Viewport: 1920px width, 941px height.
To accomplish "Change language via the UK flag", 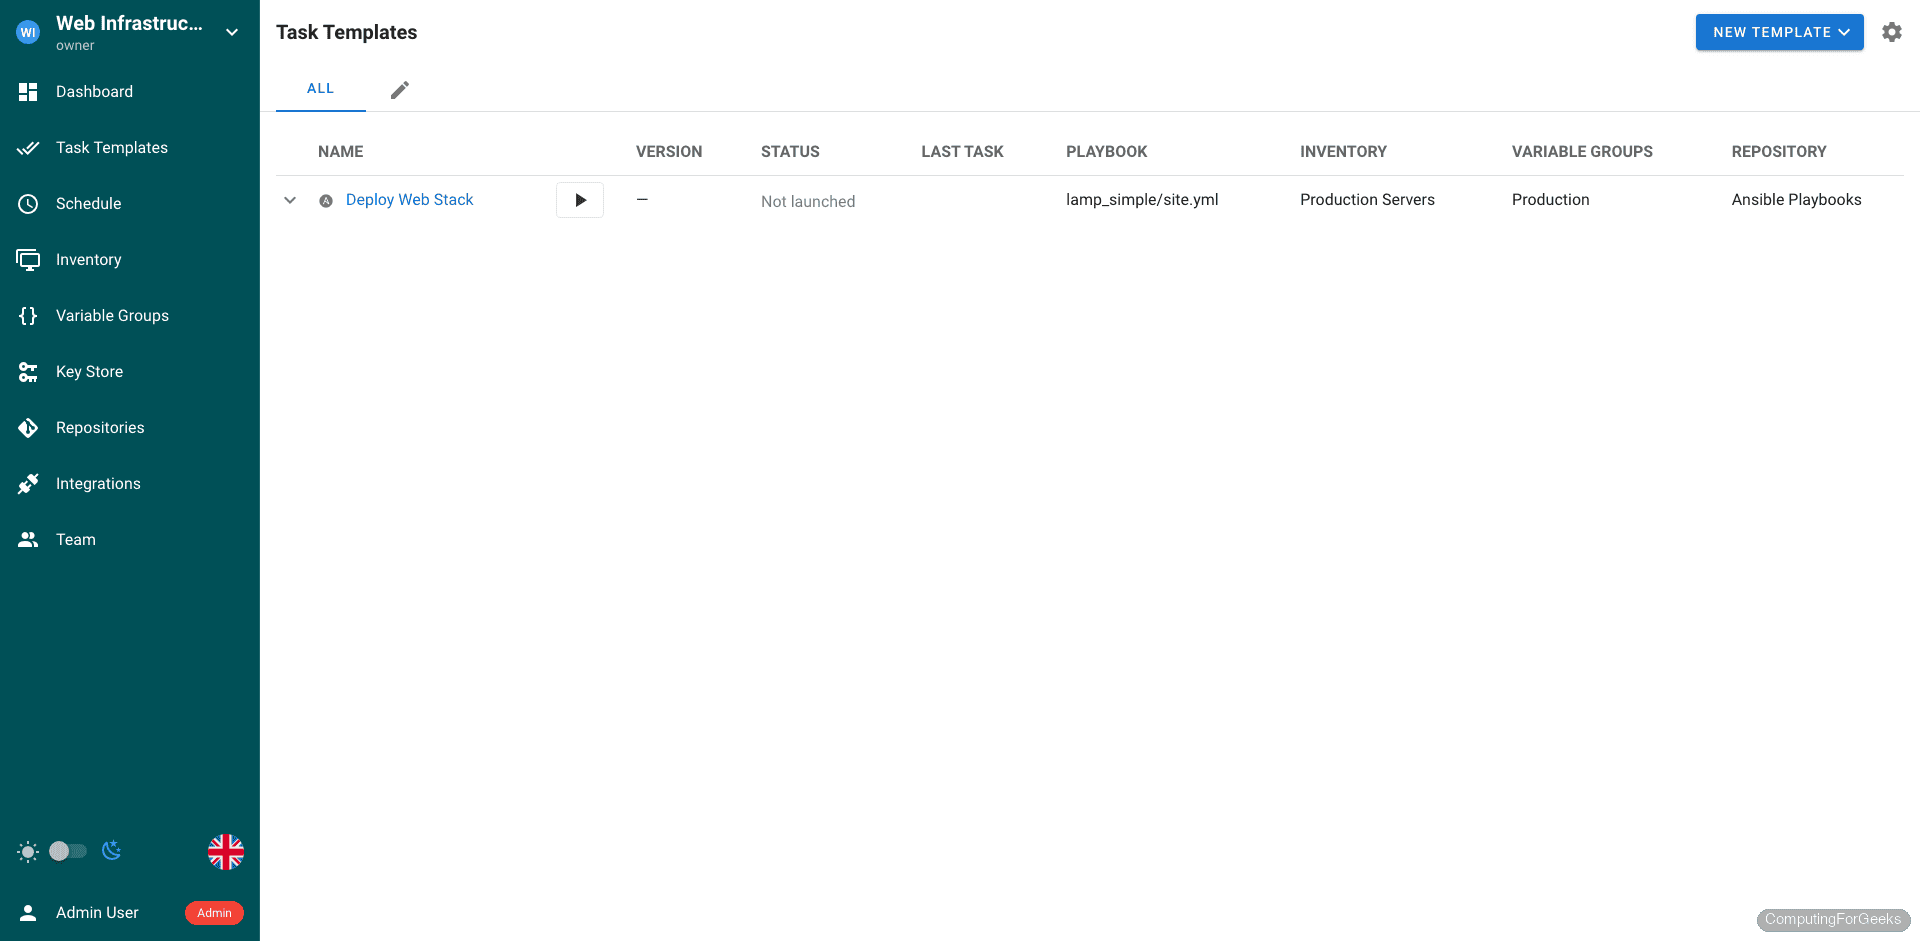I will [x=225, y=851].
